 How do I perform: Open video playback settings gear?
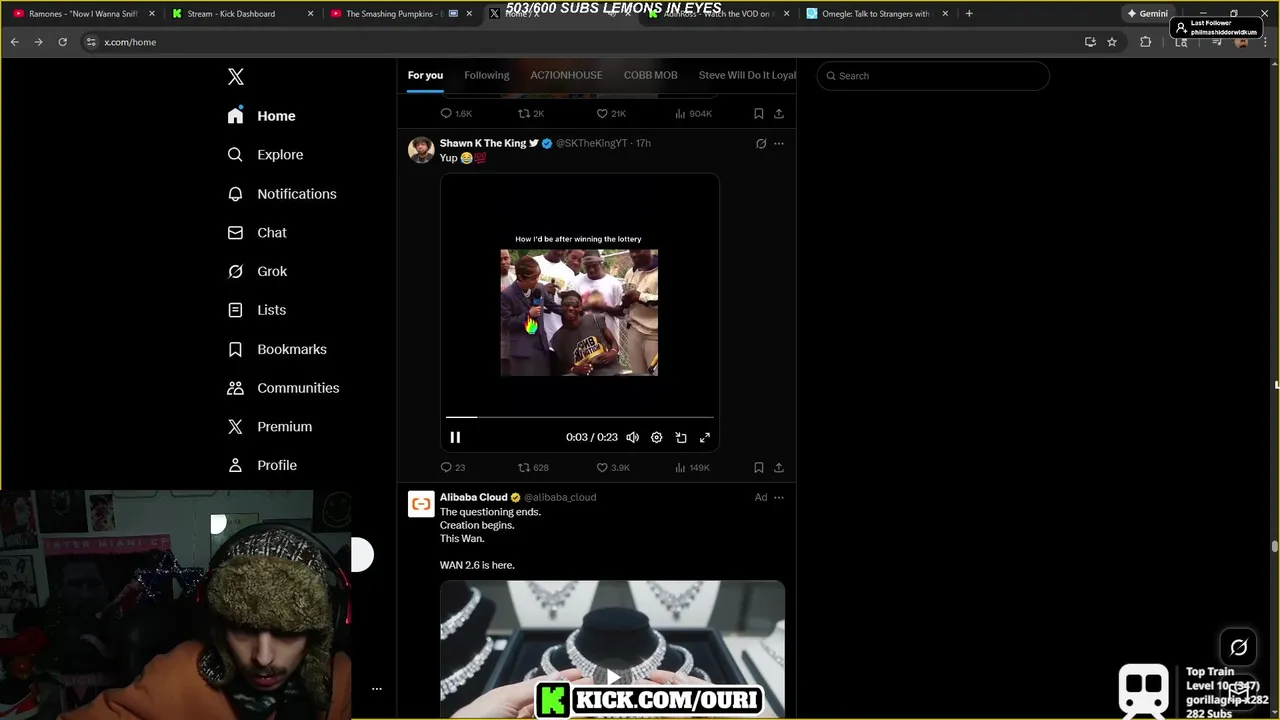(657, 437)
